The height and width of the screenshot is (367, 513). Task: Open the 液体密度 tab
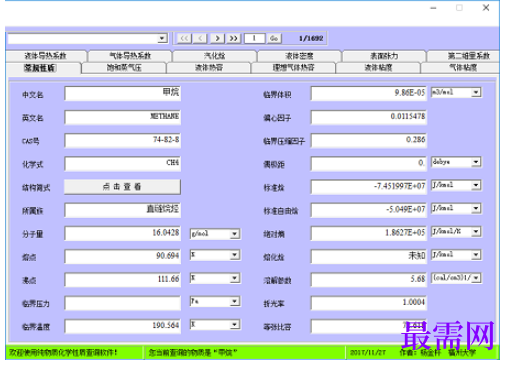299,56
